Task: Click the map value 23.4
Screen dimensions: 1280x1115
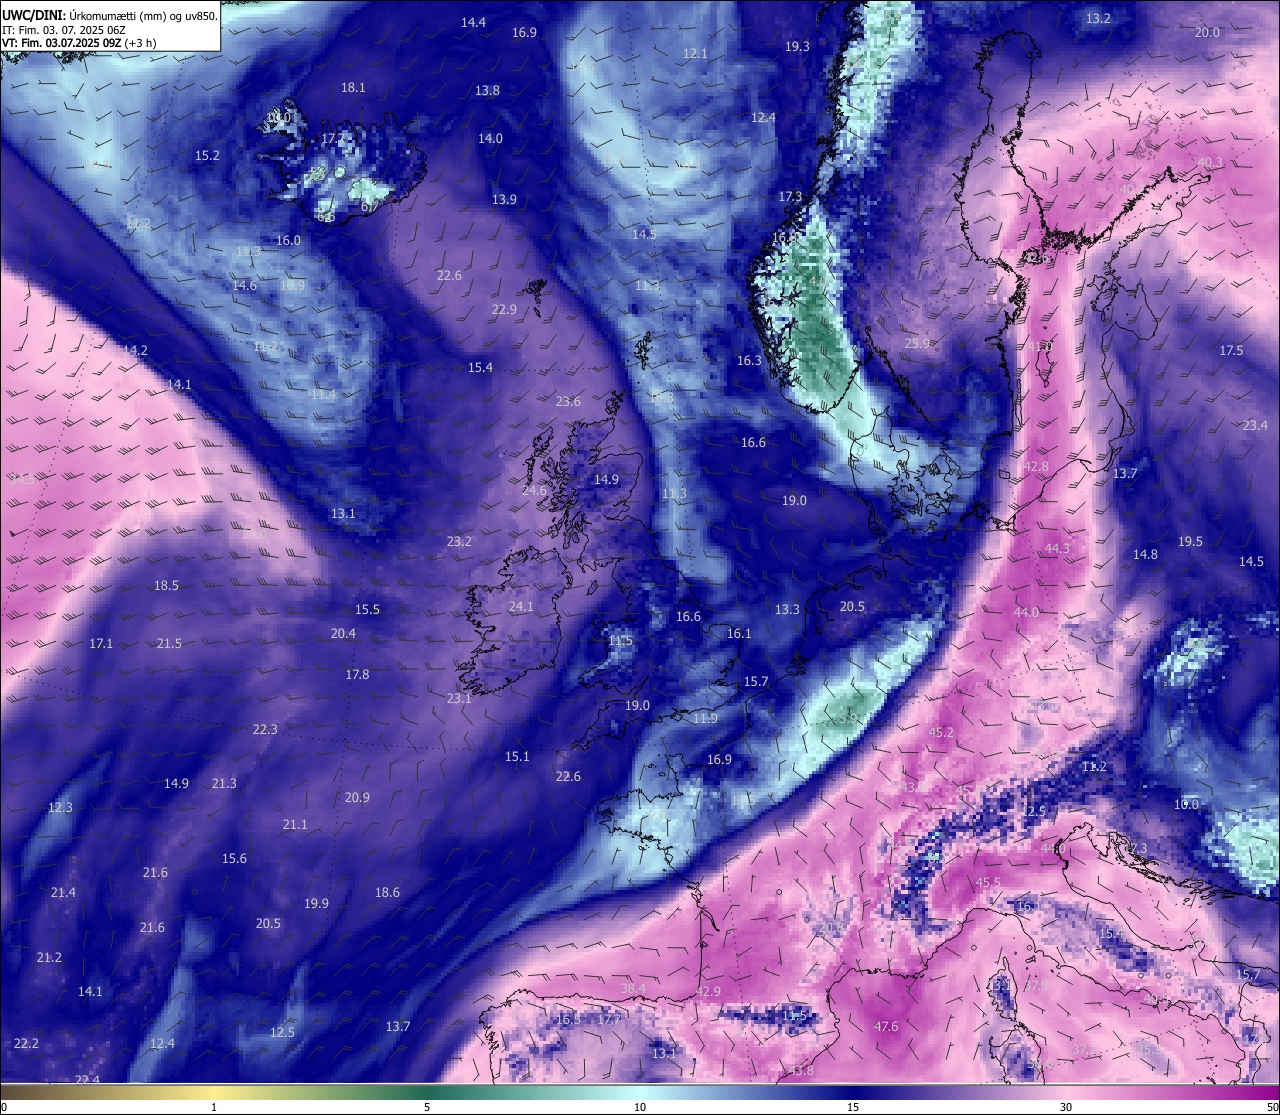Action: coord(1255,425)
